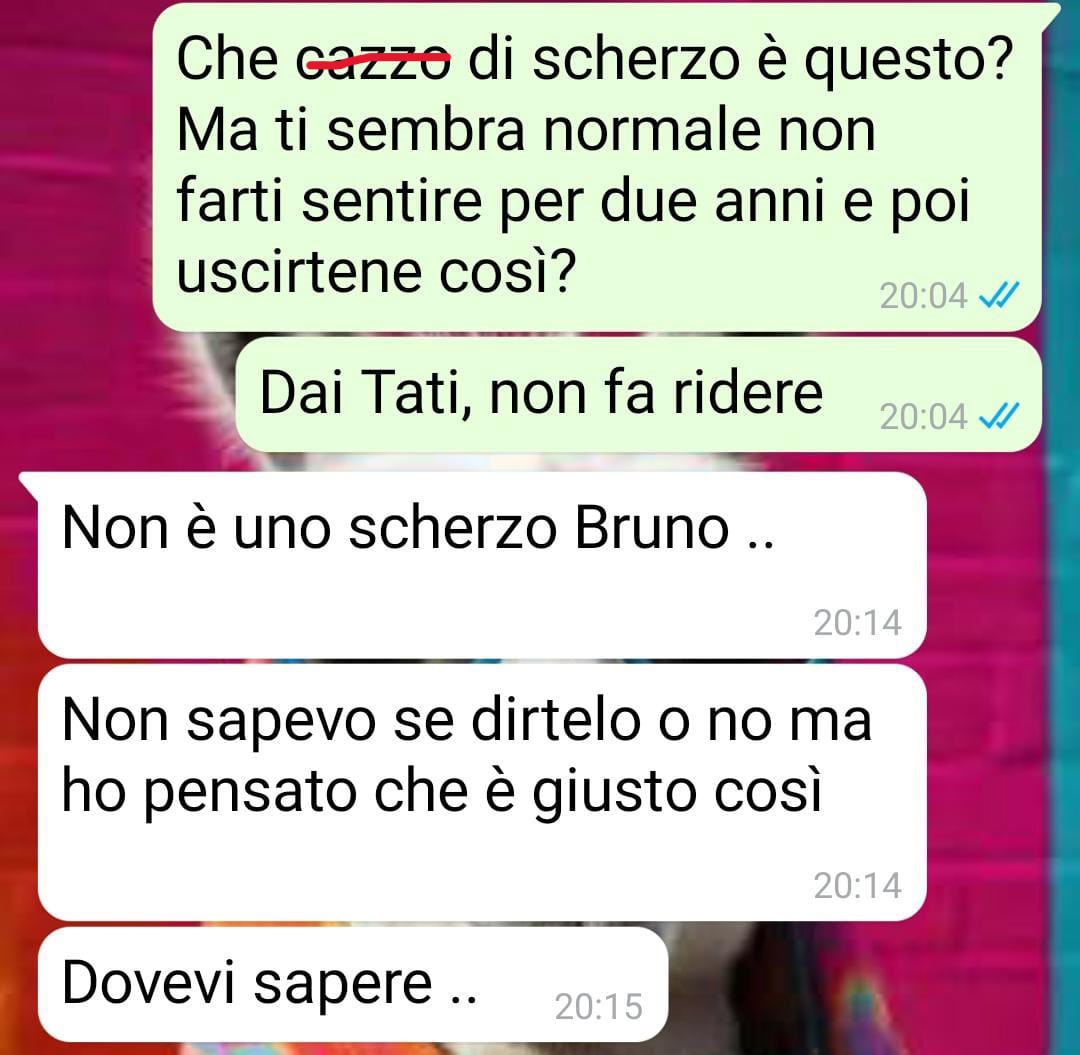Select the "Dai Tati, non fa ridere" message
The width and height of the screenshot is (1080, 1055).
click(638, 395)
